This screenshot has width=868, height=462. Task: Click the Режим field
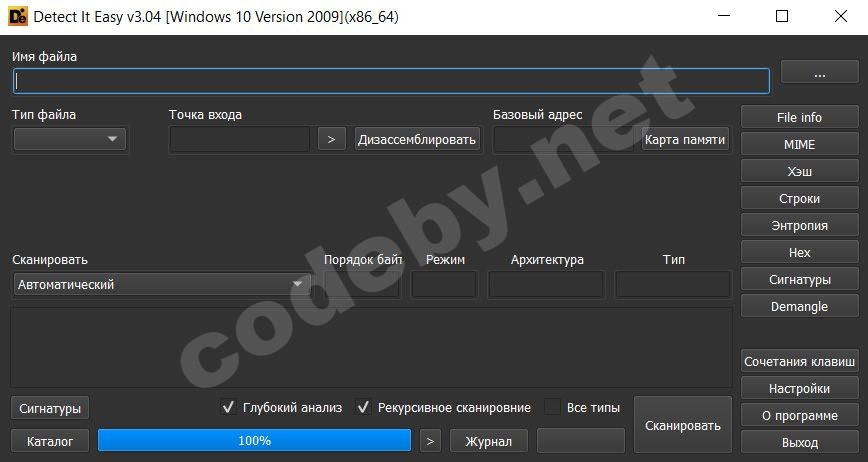pos(444,285)
